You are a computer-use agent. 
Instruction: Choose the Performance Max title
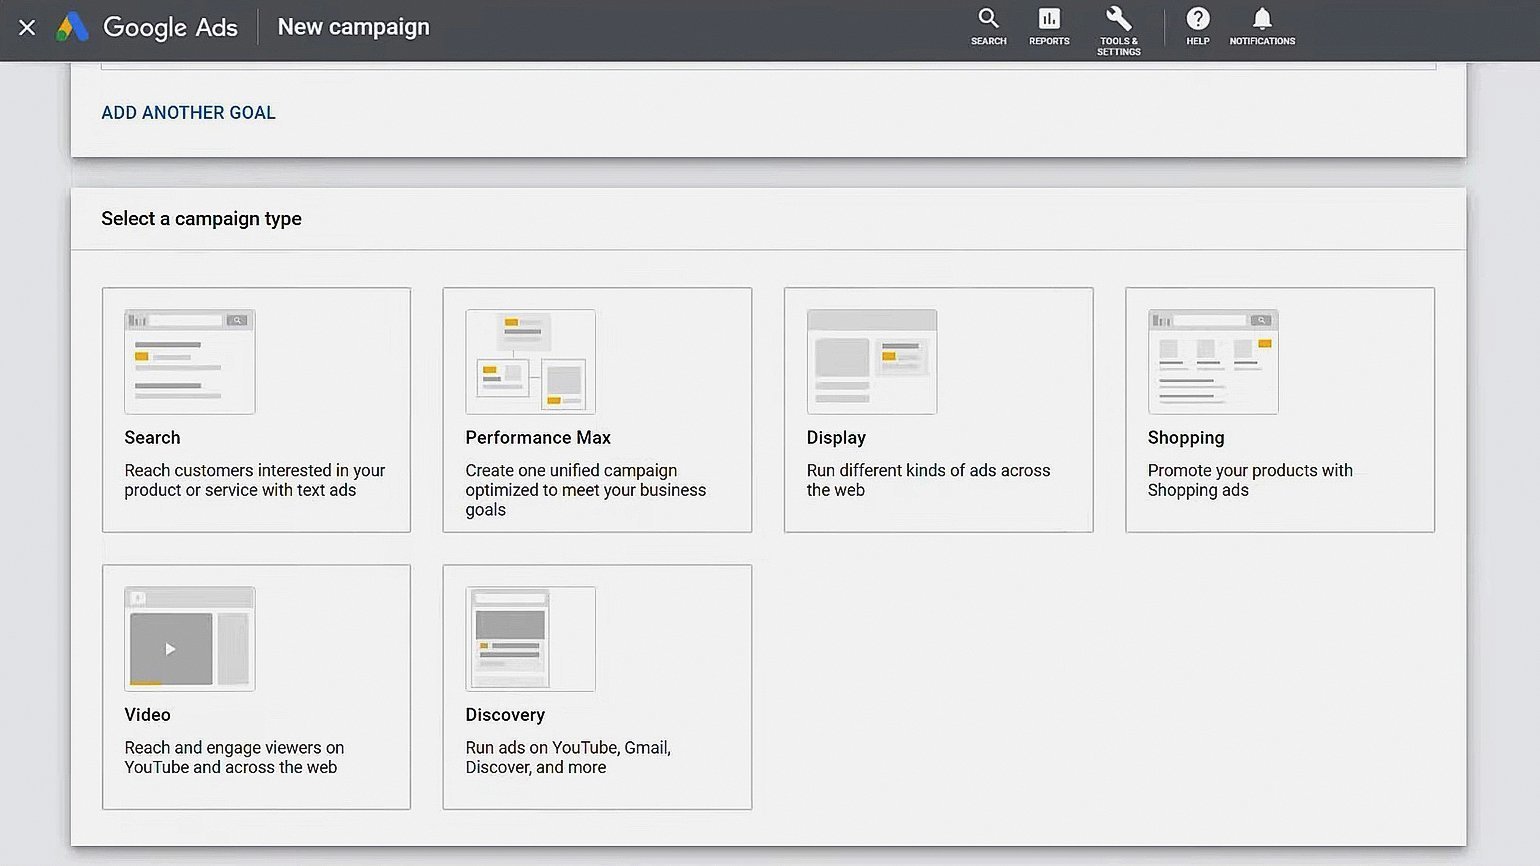[538, 438]
